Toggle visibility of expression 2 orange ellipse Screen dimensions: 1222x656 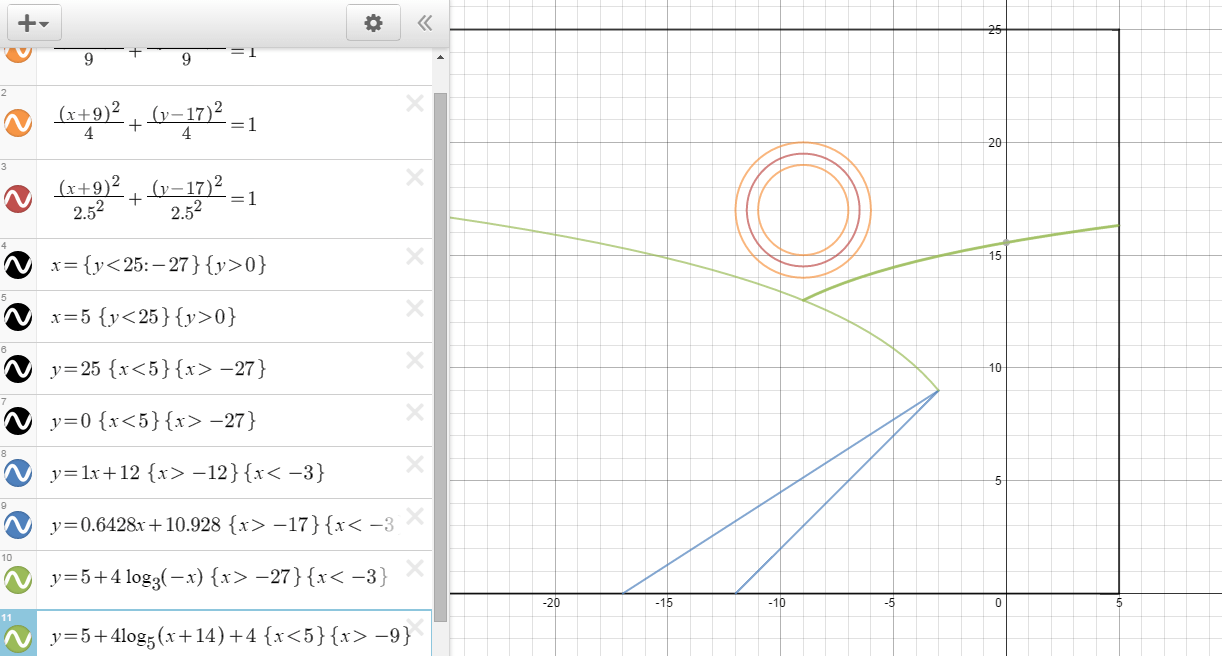(x=18, y=123)
